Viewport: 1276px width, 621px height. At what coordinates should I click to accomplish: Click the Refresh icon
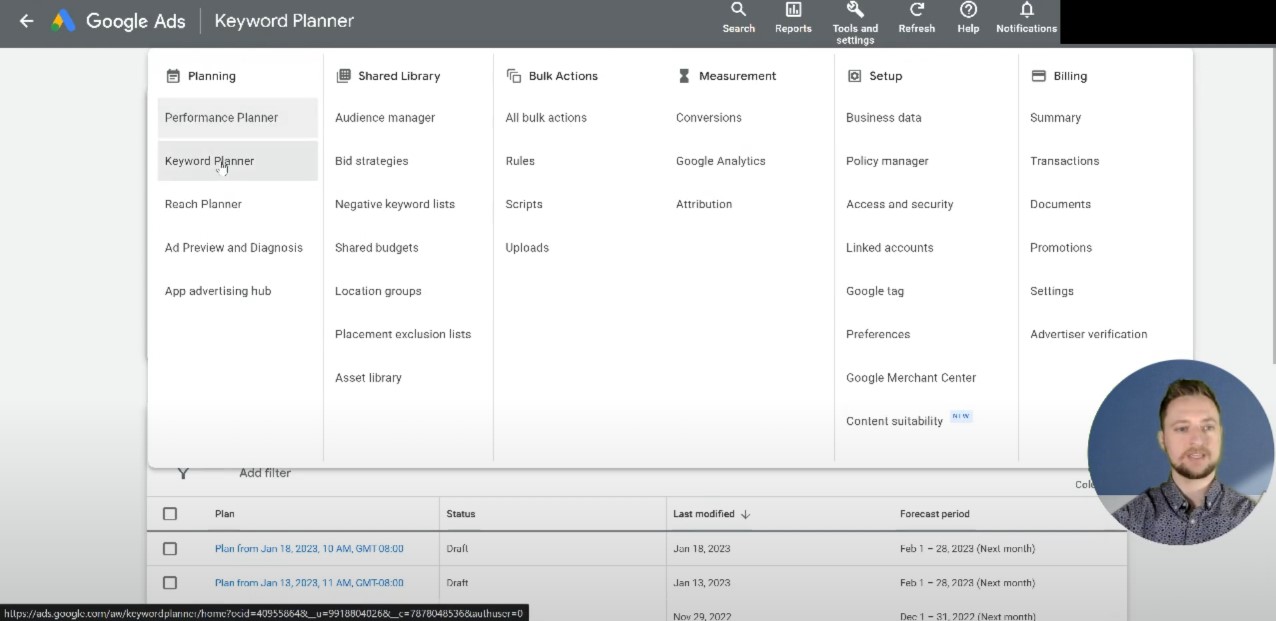[x=916, y=10]
